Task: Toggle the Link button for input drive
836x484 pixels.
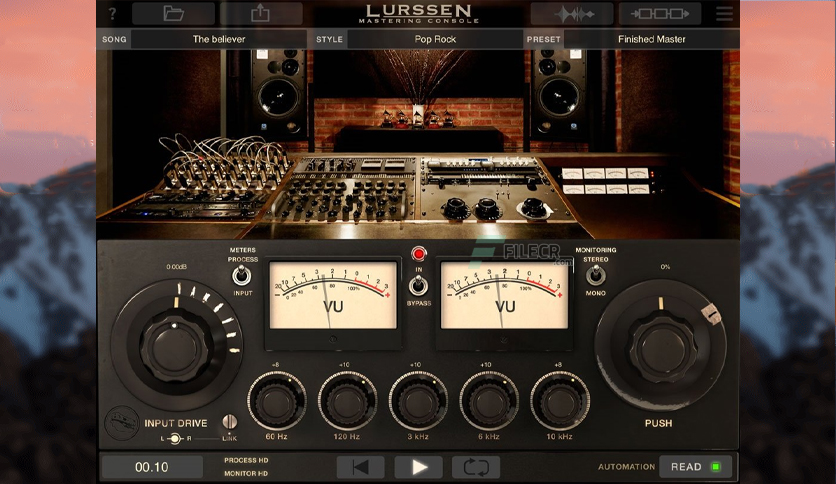Action: click(x=230, y=422)
